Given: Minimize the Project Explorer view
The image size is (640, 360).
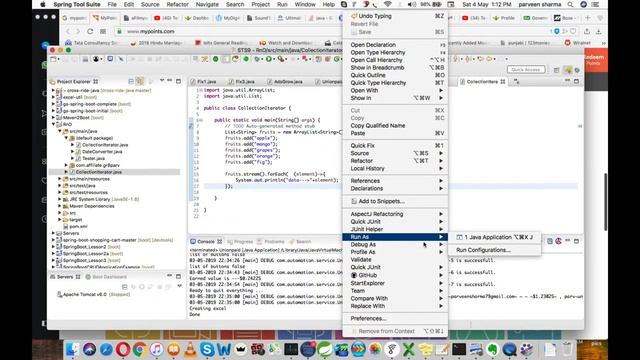Looking at the screenshot, I should [x=170, y=81].
